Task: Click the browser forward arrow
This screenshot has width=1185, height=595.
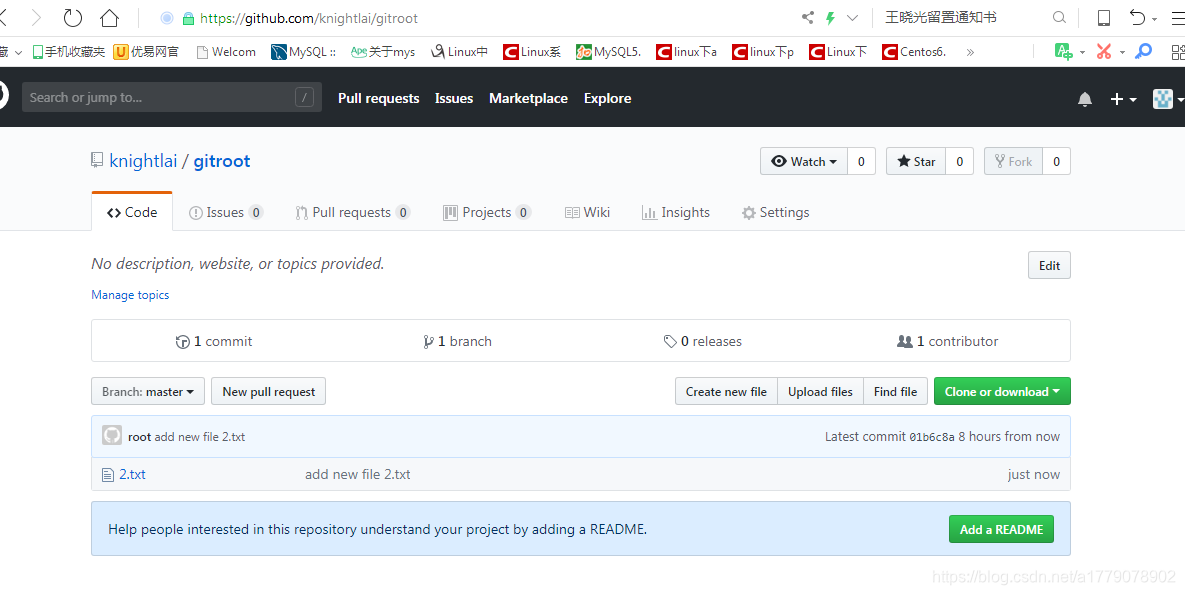Action: [x=36, y=17]
